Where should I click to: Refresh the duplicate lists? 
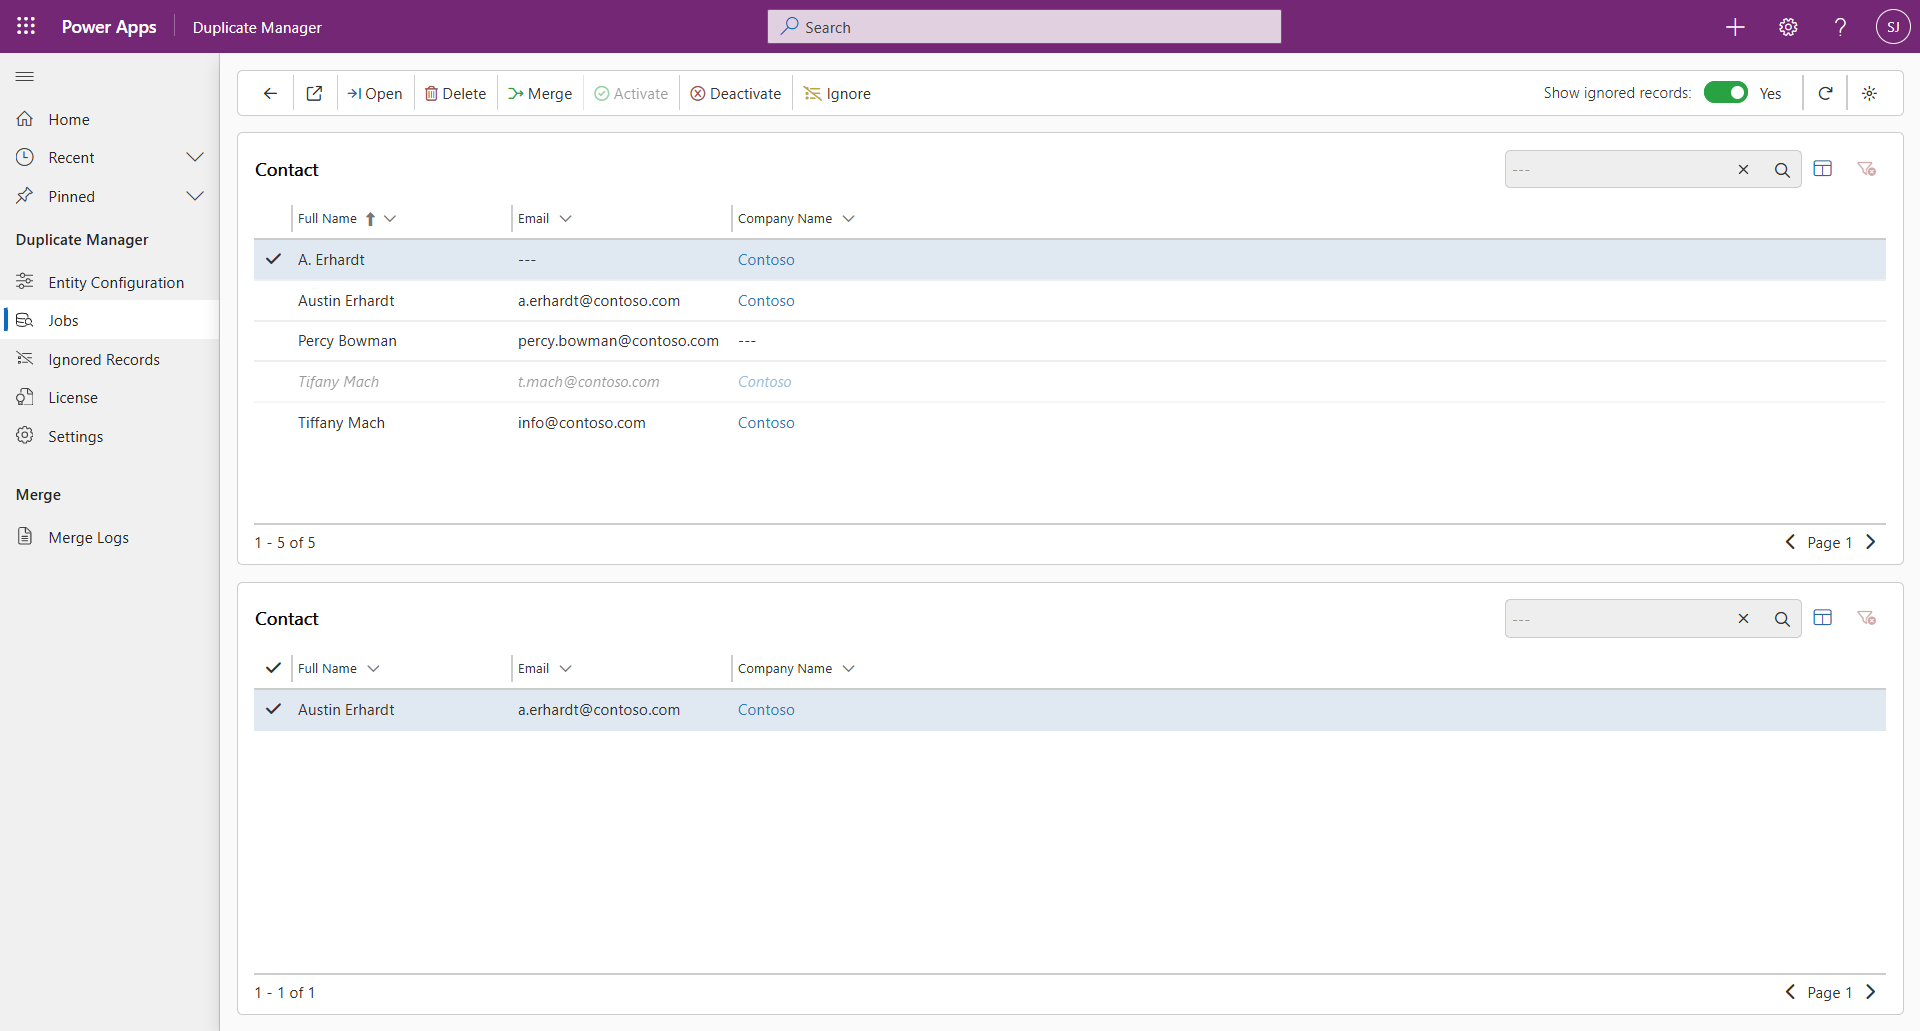pyautogui.click(x=1825, y=93)
